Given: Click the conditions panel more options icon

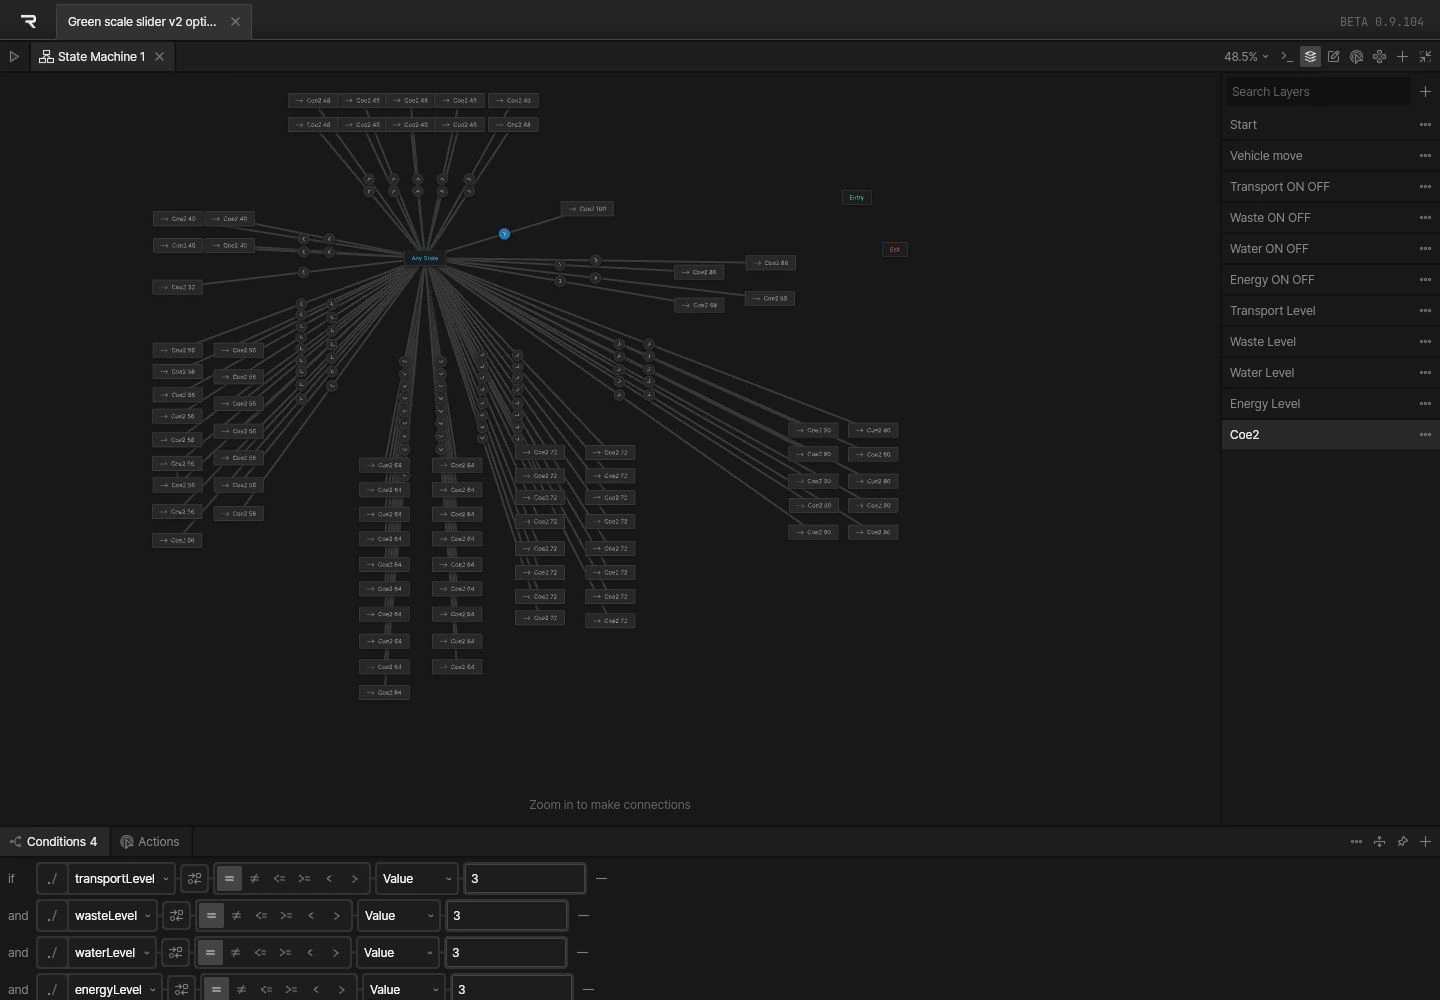Looking at the screenshot, I should pyautogui.click(x=1356, y=842).
